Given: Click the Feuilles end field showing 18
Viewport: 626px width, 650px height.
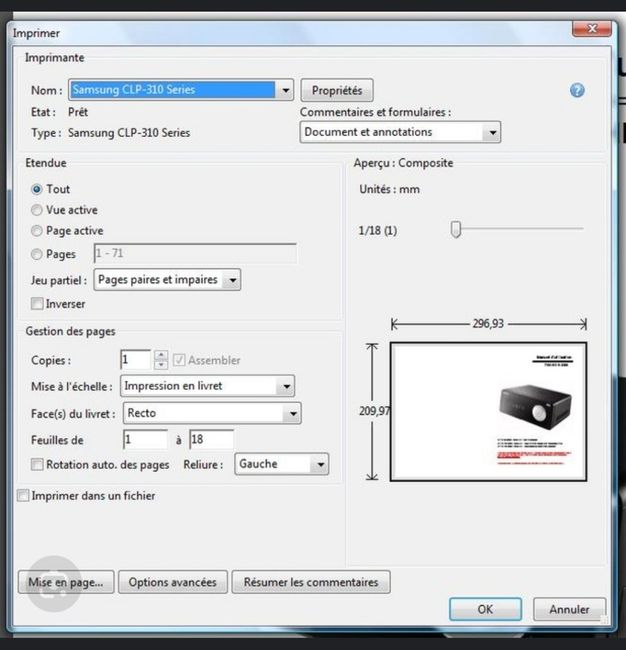Looking at the screenshot, I should point(211,439).
